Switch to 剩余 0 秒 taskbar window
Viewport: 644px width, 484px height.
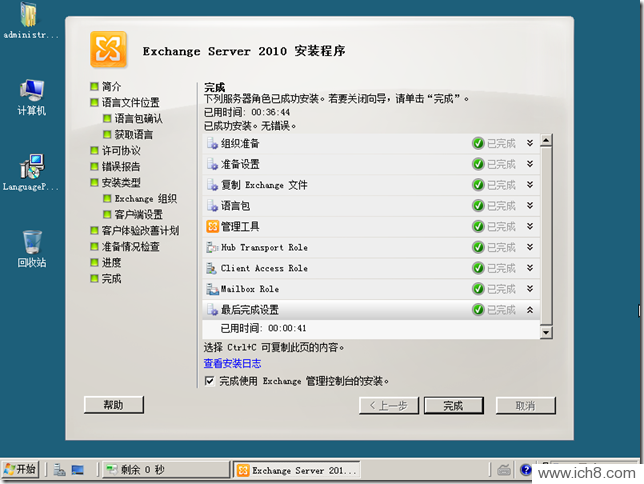pyautogui.click(x=166, y=470)
